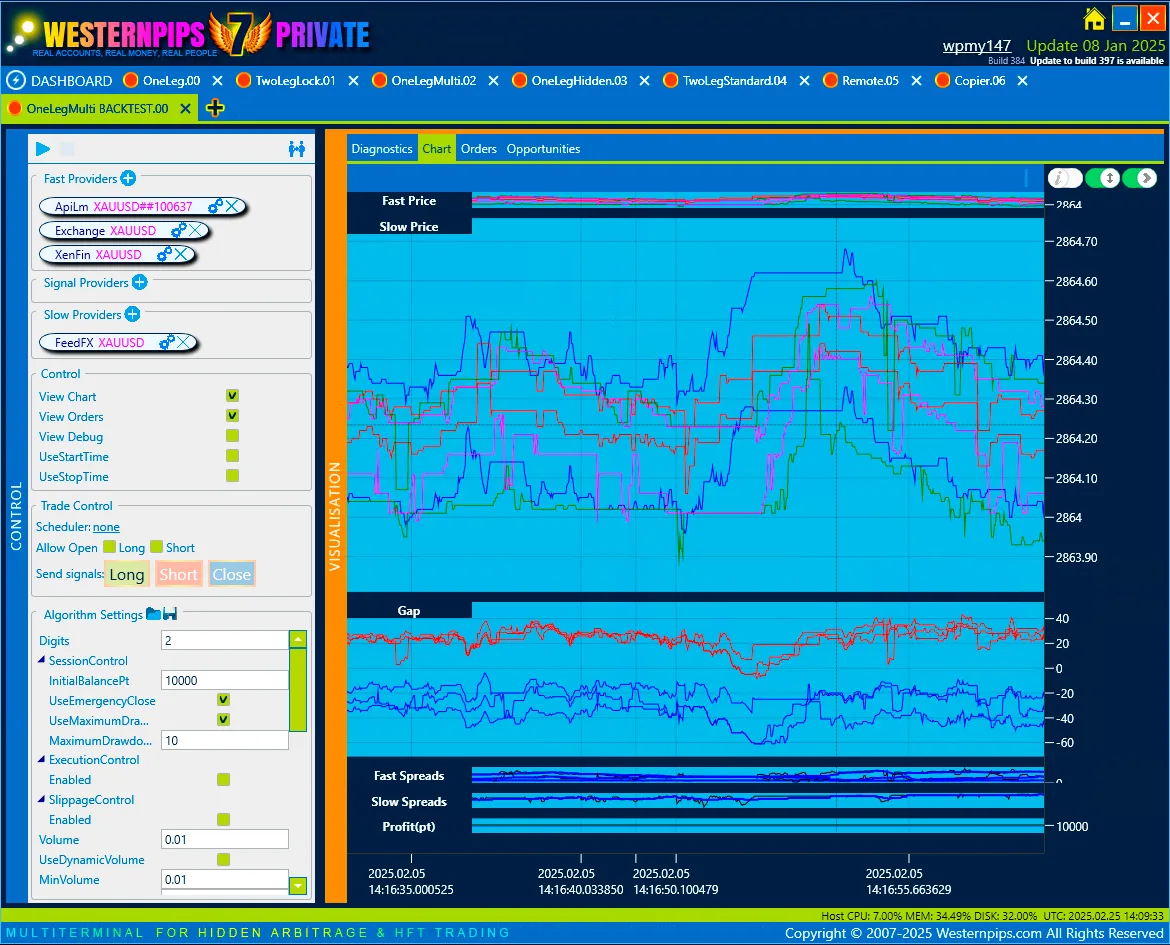Close the Copier.06 tab
Image resolution: width=1170 pixels, height=945 pixels.
tap(1022, 81)
